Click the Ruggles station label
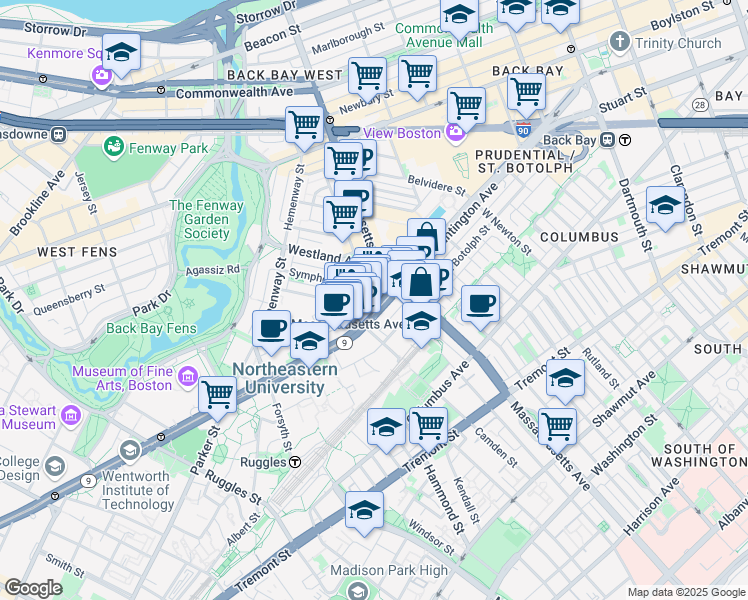 coord(263,462)
